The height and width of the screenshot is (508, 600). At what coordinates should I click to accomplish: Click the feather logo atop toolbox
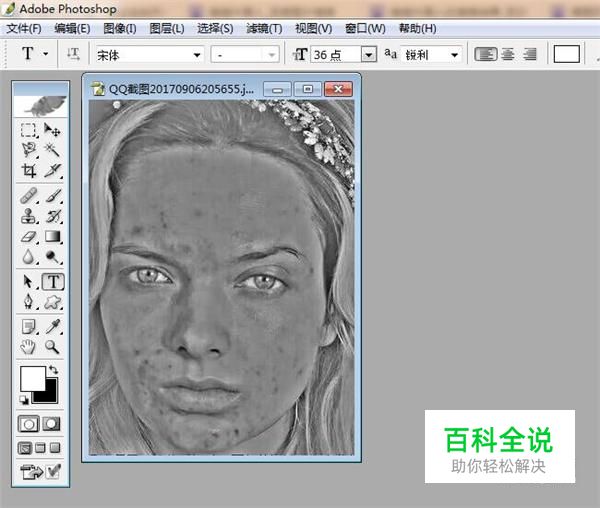coord(41,106)
